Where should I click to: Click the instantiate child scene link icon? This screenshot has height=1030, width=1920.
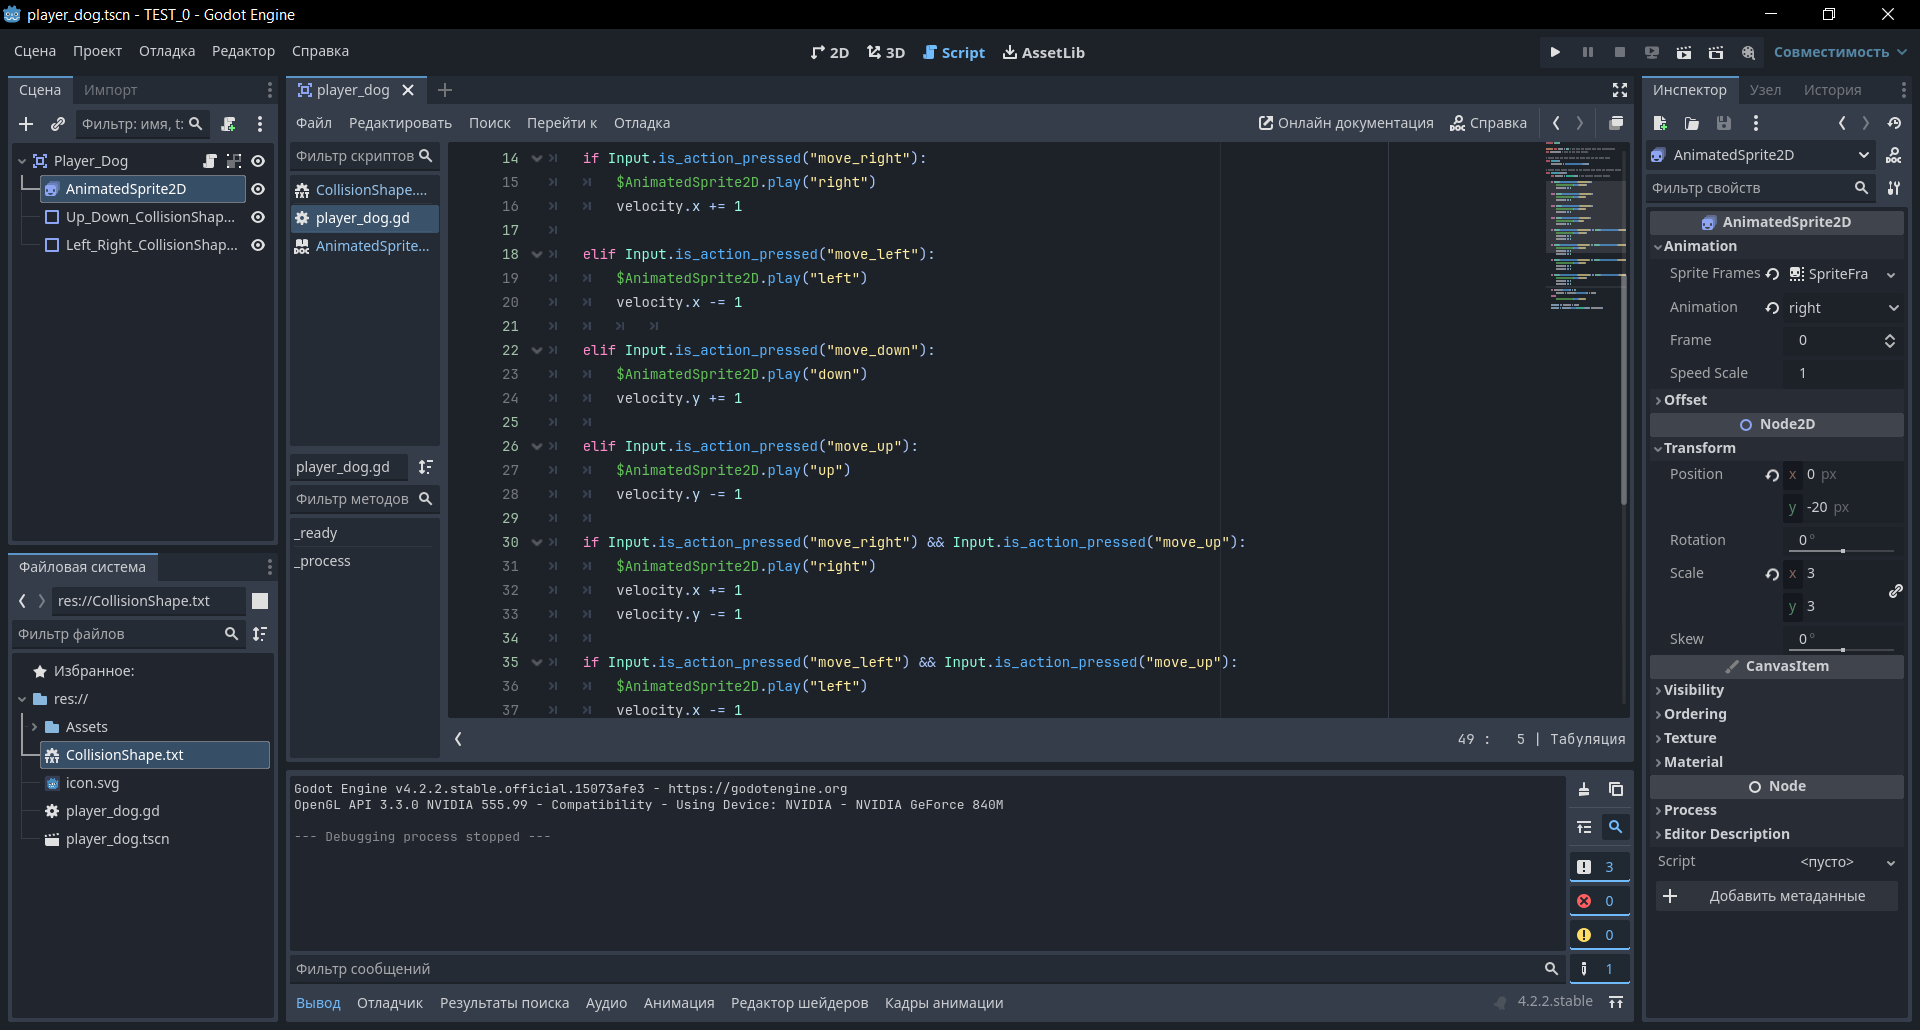click(x=58, y=124)
